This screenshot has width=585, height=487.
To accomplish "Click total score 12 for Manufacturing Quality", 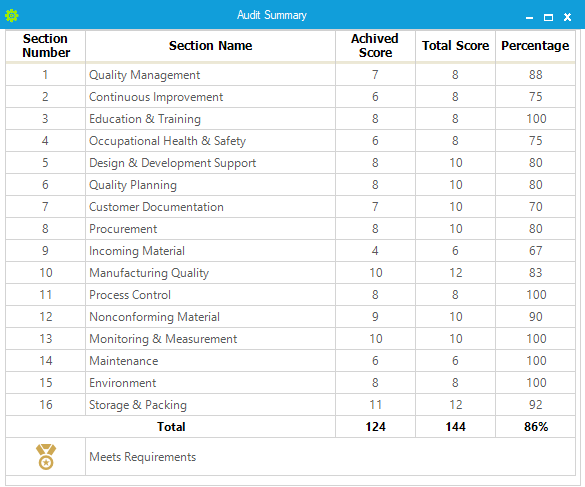I will point(456,273).
